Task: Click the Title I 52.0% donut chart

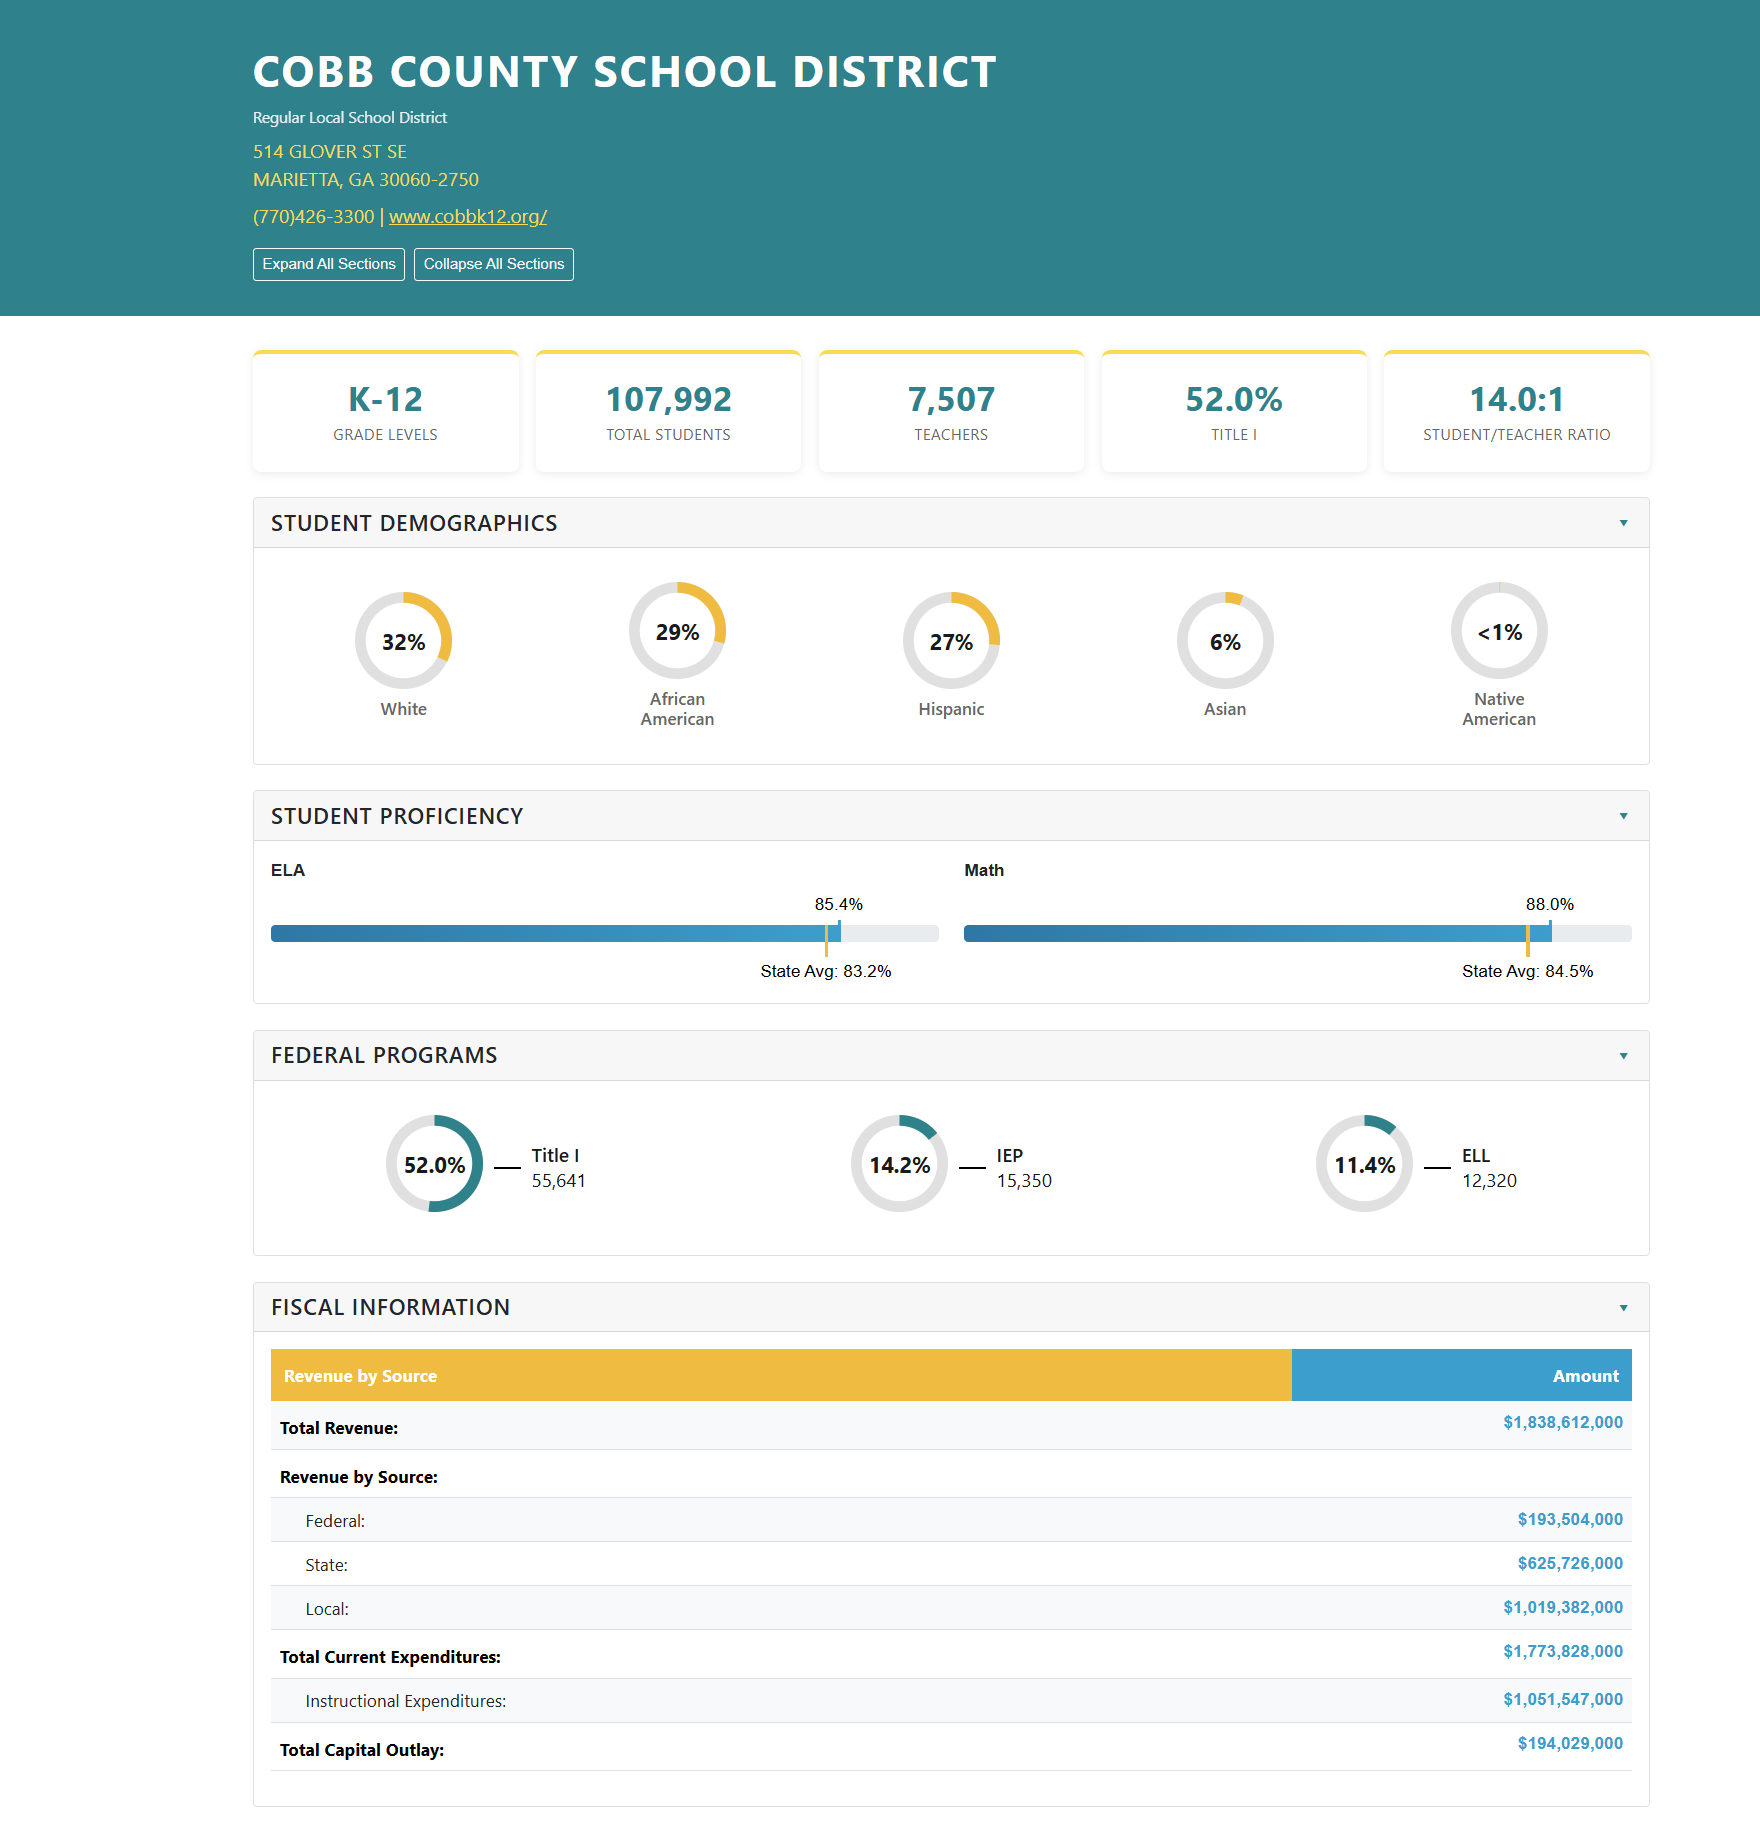Action: click(x=435, y=1164)
